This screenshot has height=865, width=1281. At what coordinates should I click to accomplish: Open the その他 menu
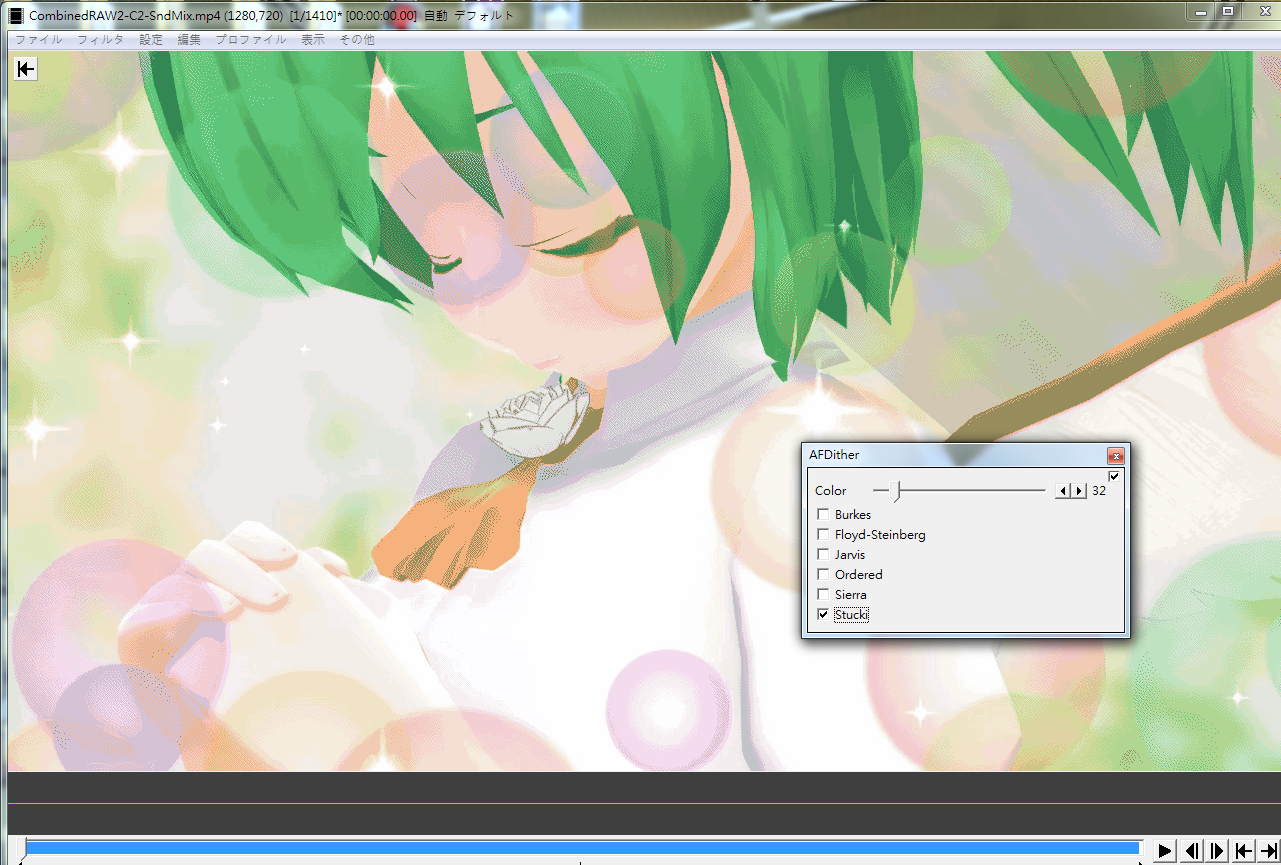pyautogui.click(x=357, y=39)
